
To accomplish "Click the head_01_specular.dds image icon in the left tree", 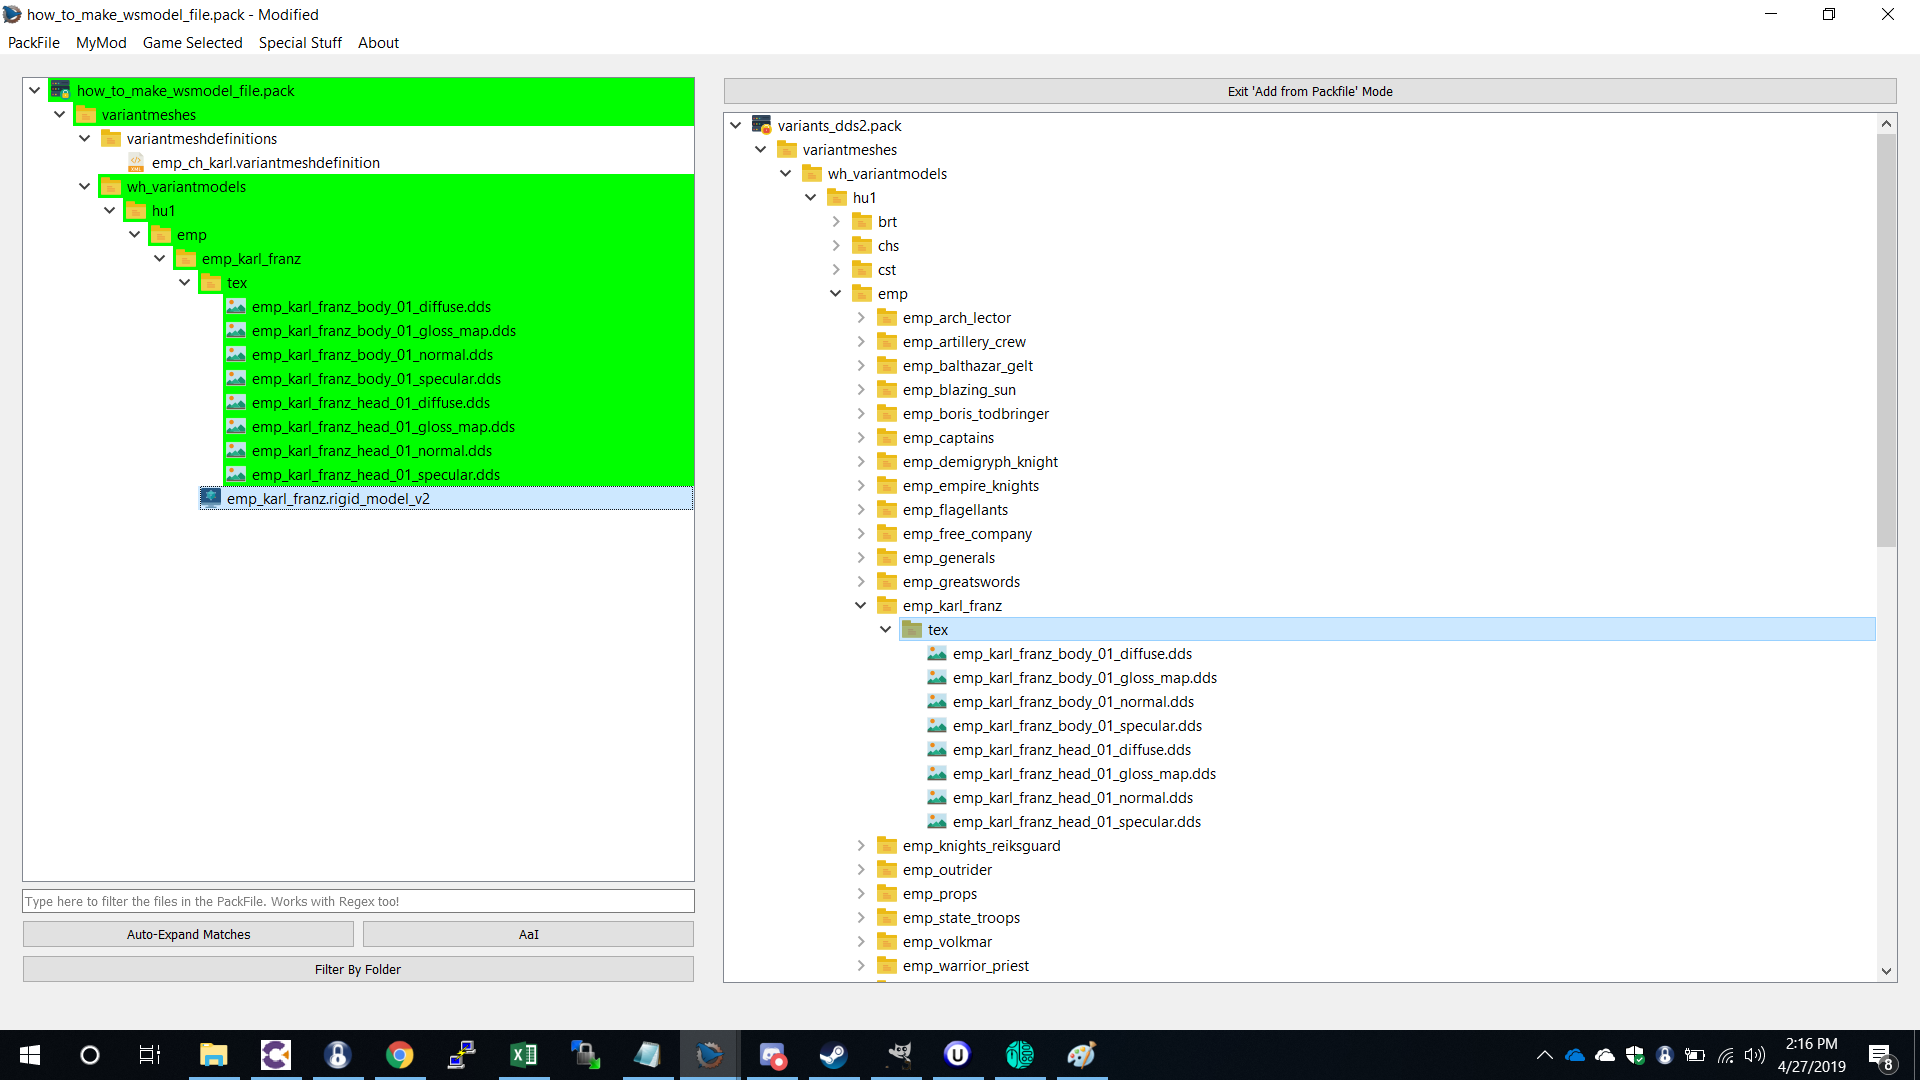I will [x=236, y=474].
